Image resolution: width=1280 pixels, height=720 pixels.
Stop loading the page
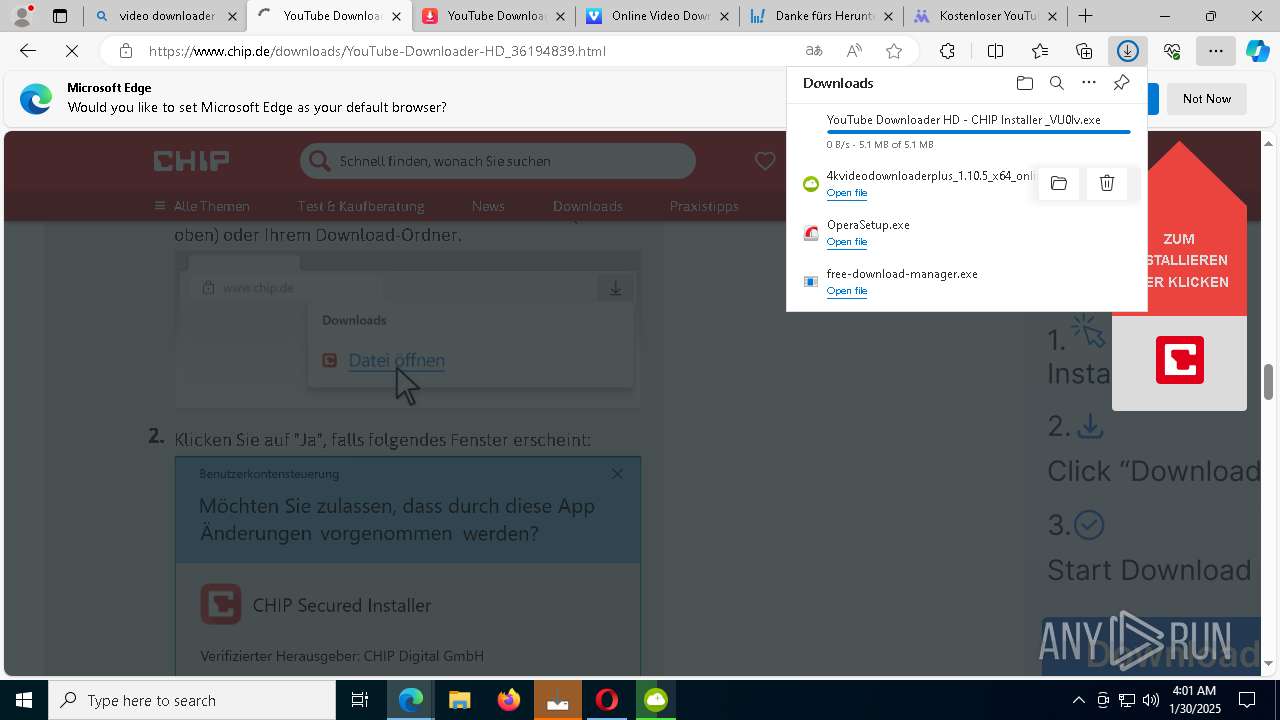72,51
